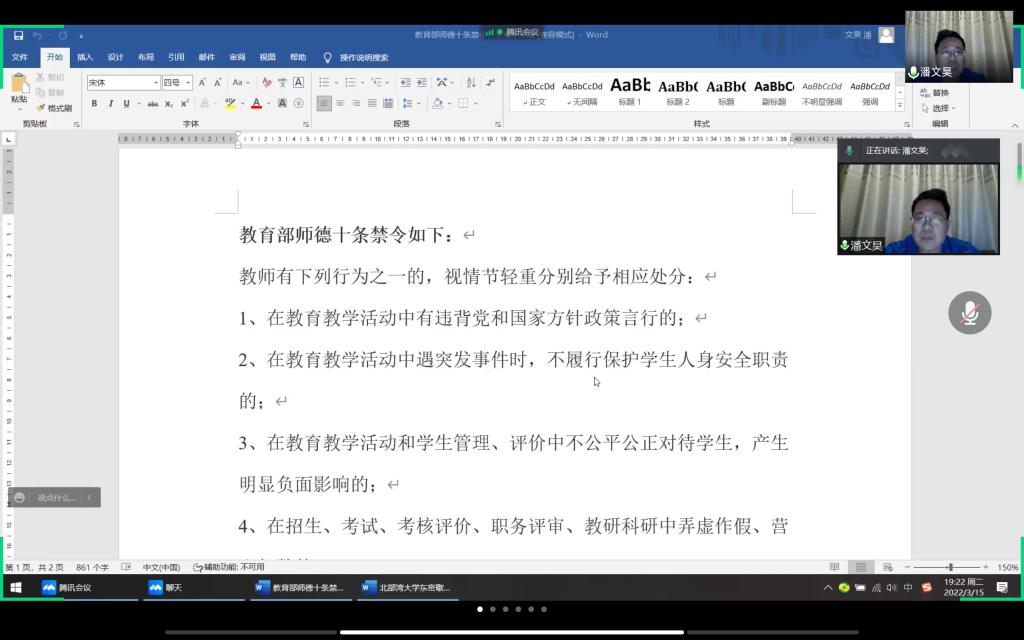Click the Save icon in title bar

(19, 35)
